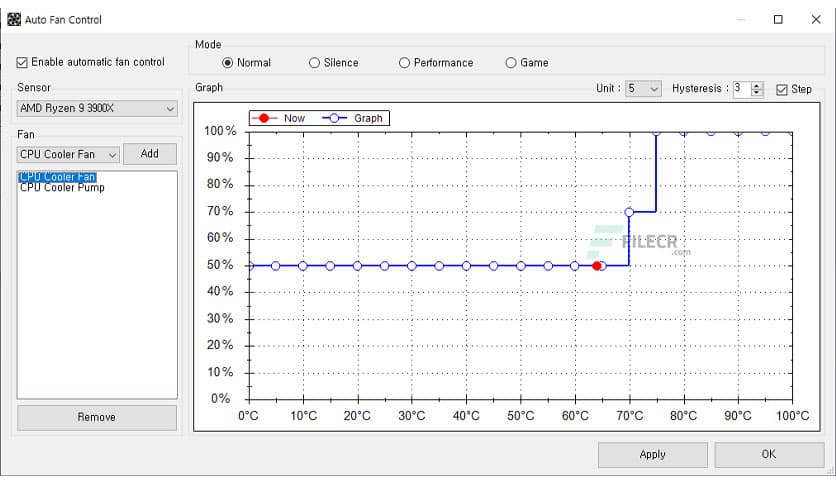Click the Apply button
Screen dimensions: 836x484
pos(653,455)
